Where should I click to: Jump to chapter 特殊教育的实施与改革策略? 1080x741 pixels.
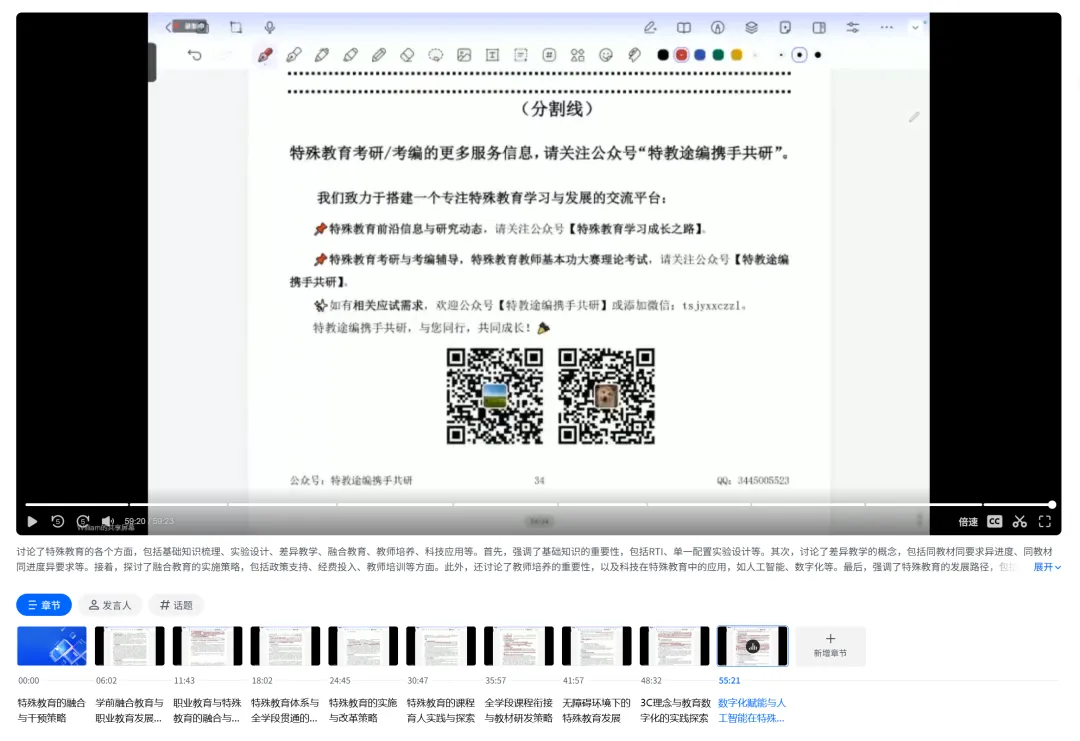(363, 710)
